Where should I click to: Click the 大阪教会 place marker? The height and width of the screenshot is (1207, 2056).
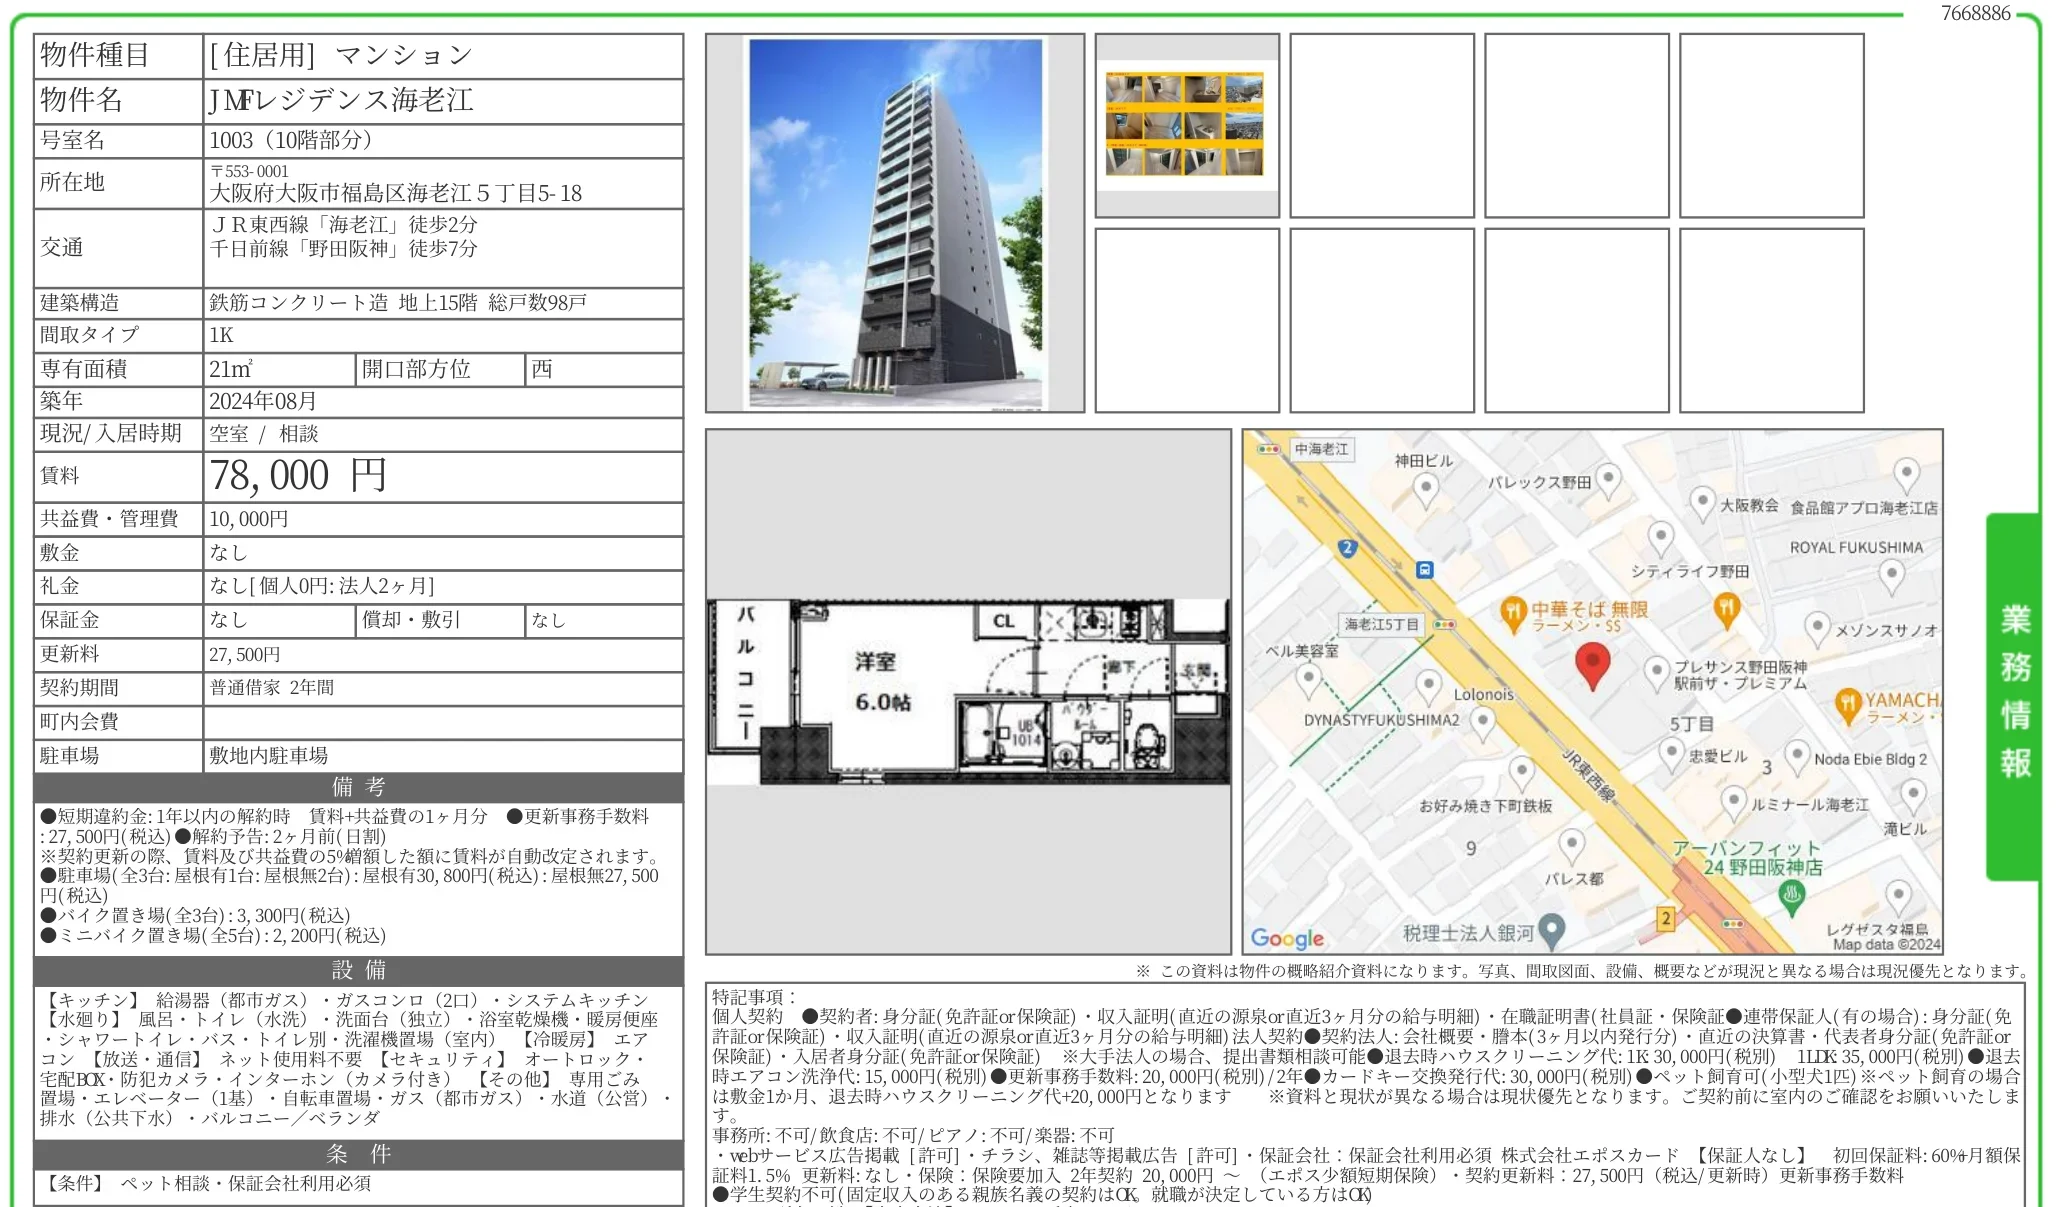[1702, 501]
